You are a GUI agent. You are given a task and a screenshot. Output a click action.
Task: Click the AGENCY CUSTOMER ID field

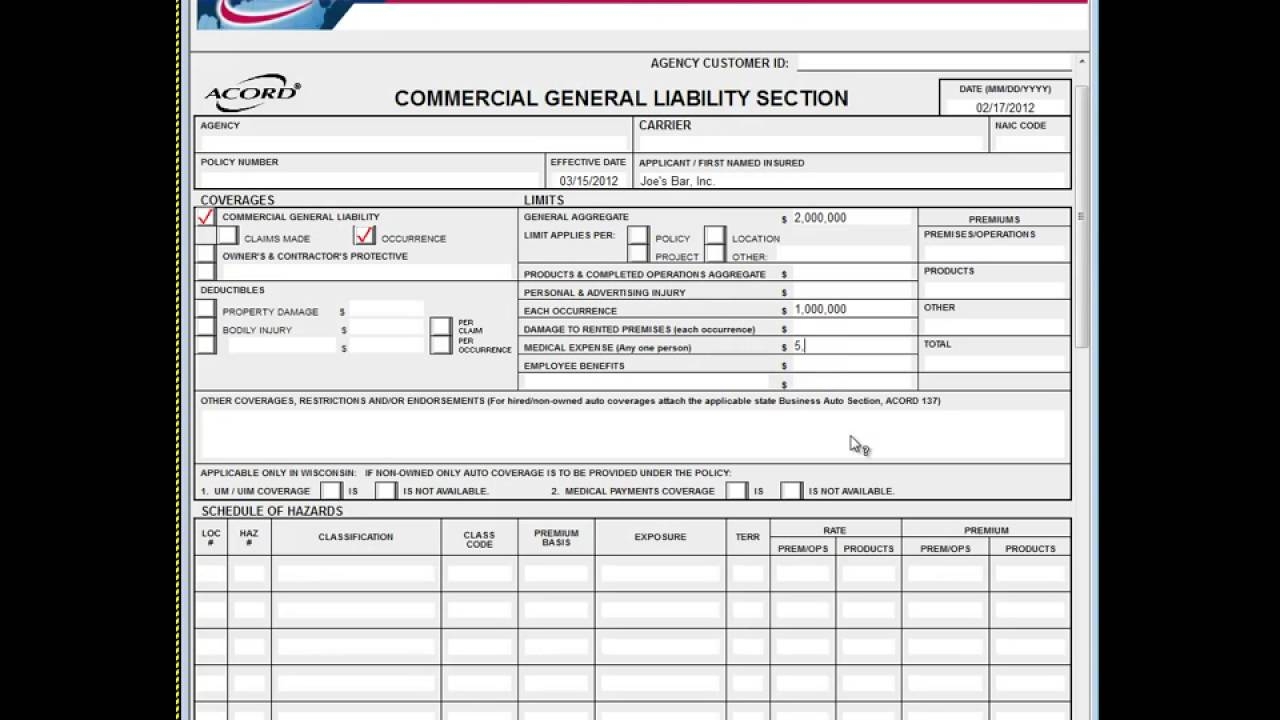935,62
